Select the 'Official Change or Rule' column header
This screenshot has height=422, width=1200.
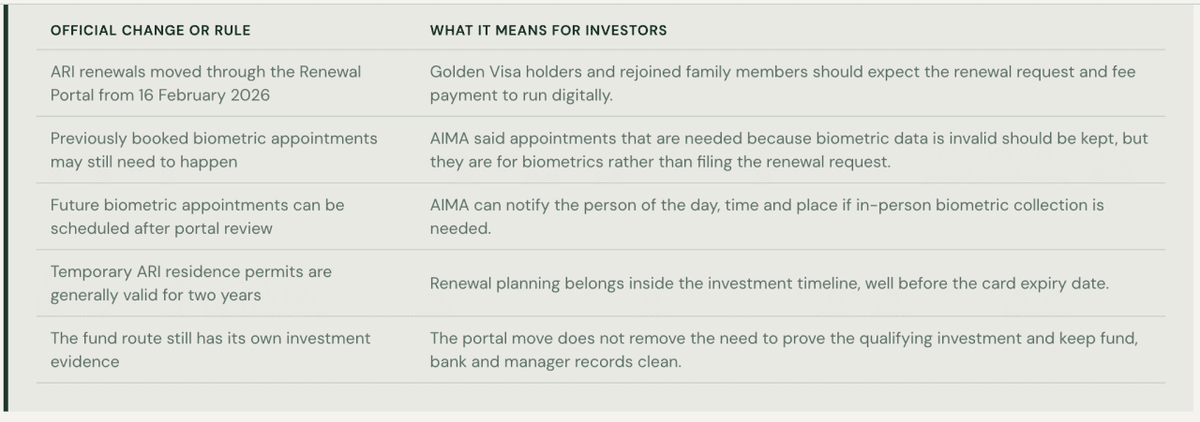pos(150,30)
